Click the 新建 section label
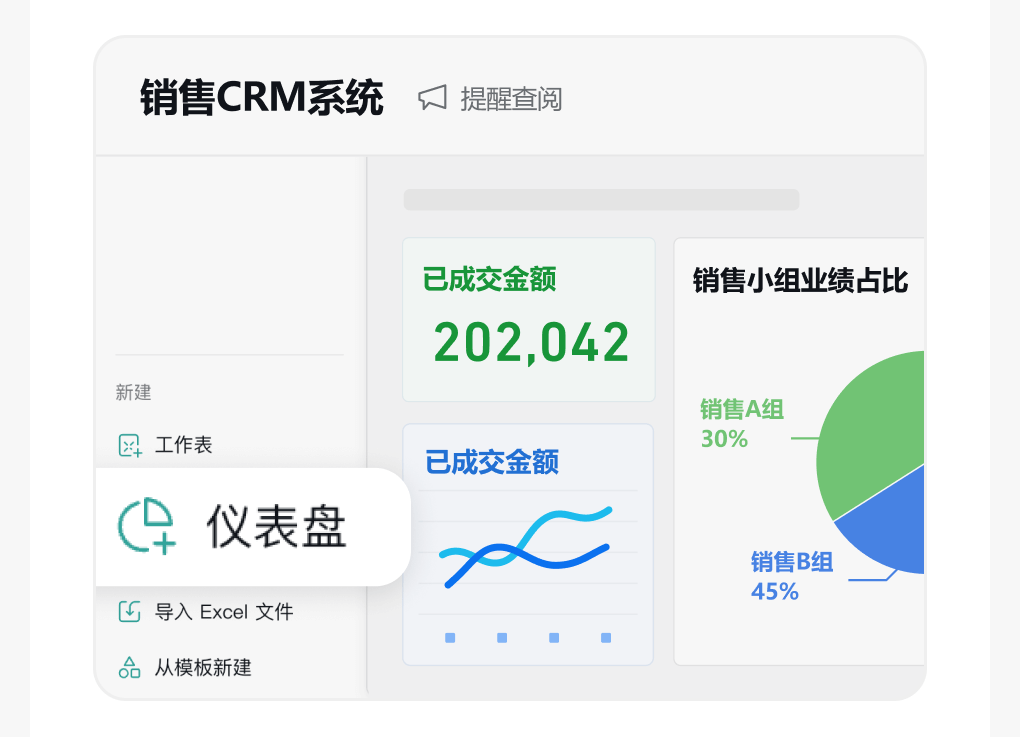1020x737 pixels. pyautogui.click(x=133, y=392)
